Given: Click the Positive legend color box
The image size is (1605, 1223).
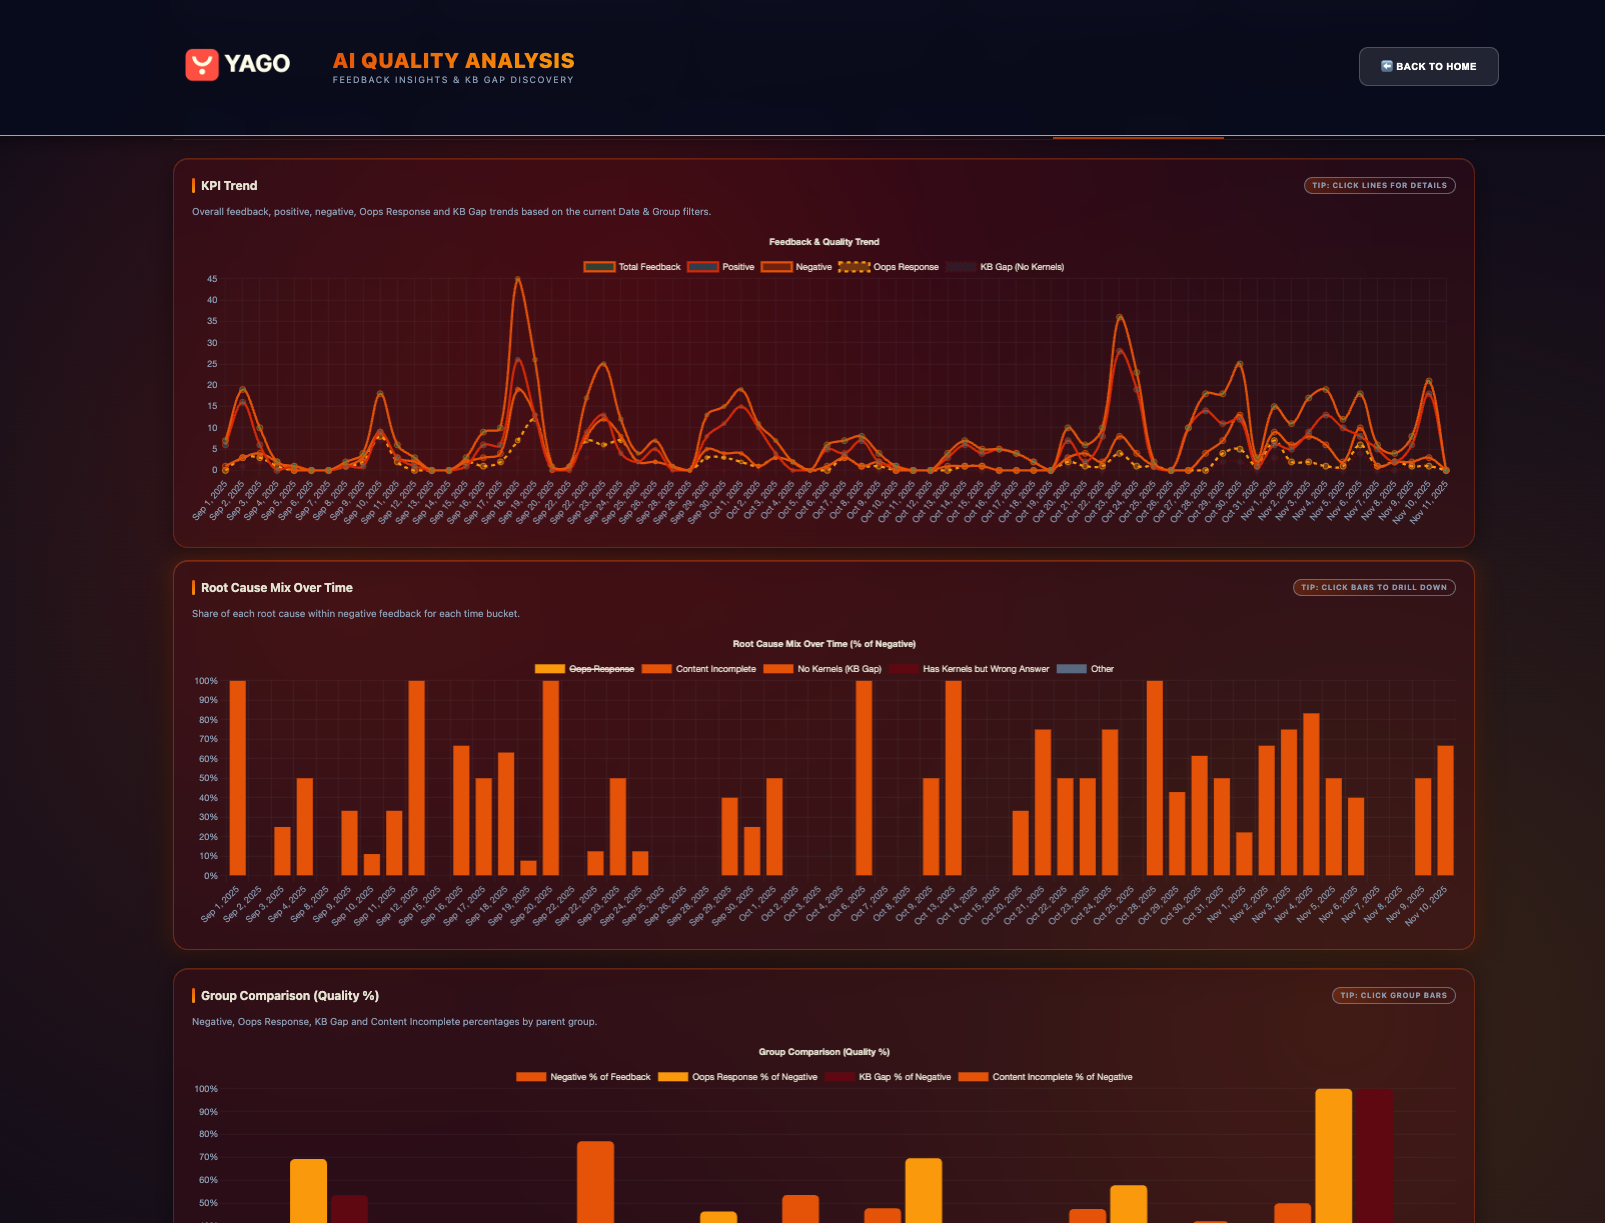Looking at the screenshot, I should (703, 267).
